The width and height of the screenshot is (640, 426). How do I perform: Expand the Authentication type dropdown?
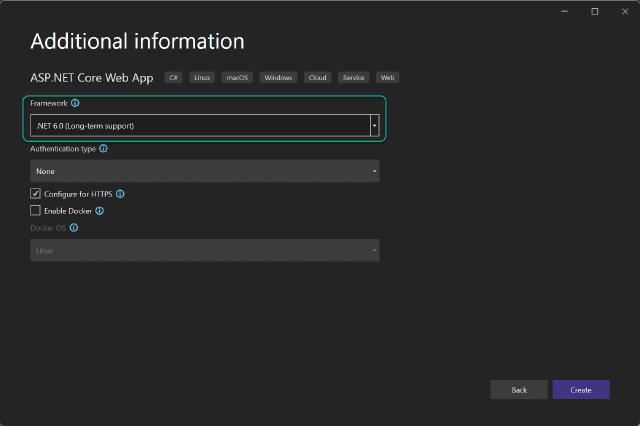[205, 171]
